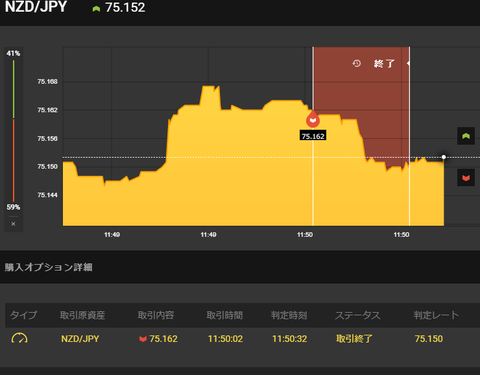Screen dimensions: 480x375
Task: Click the 75.162 entry price label
Action: click(x=313, y=136)
